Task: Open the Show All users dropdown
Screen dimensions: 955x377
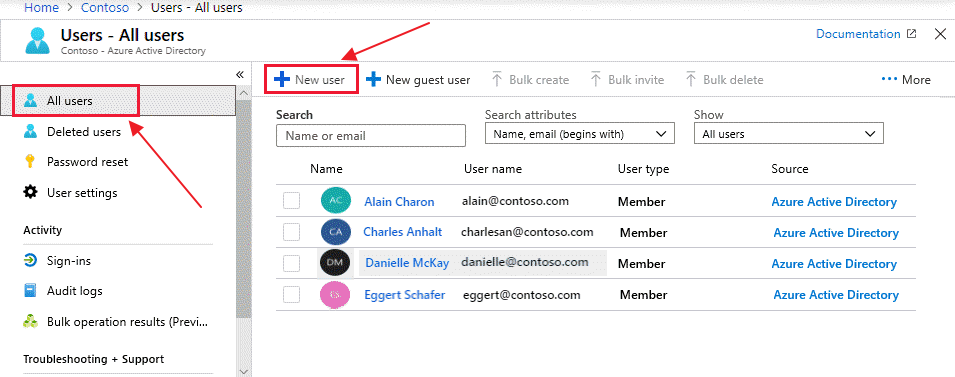Action: [x=789, y=134]
